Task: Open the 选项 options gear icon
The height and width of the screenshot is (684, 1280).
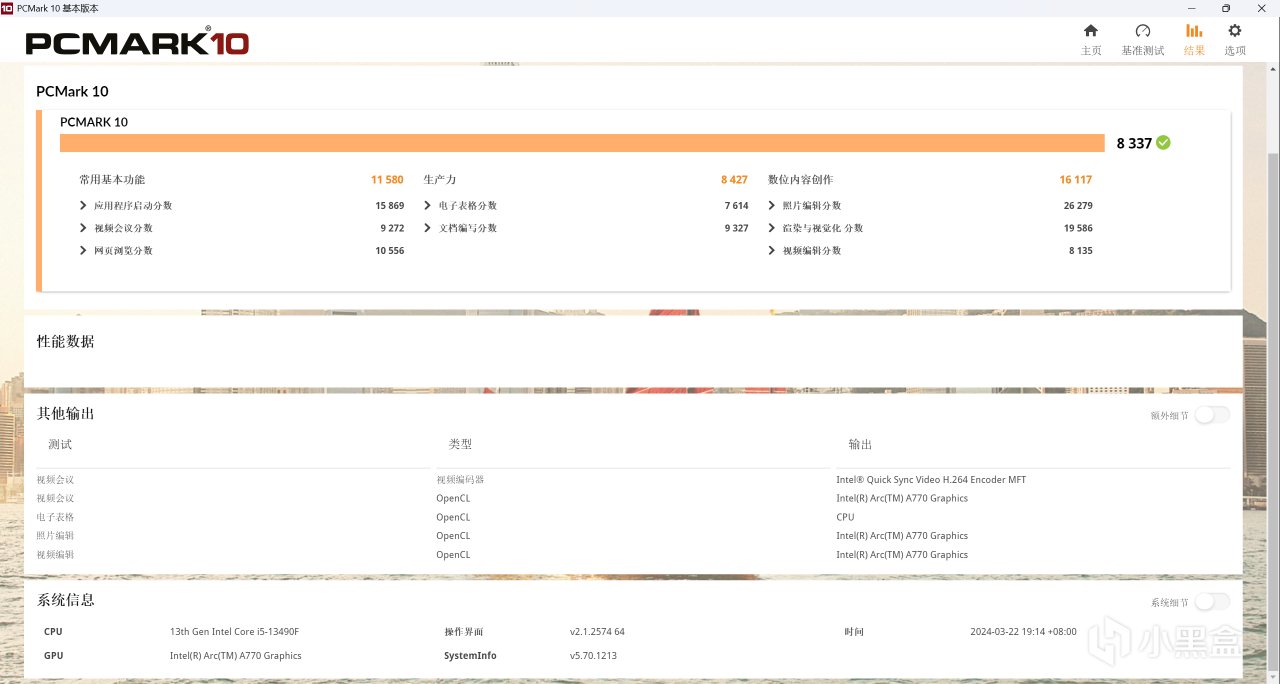Action: [1235, 31]
